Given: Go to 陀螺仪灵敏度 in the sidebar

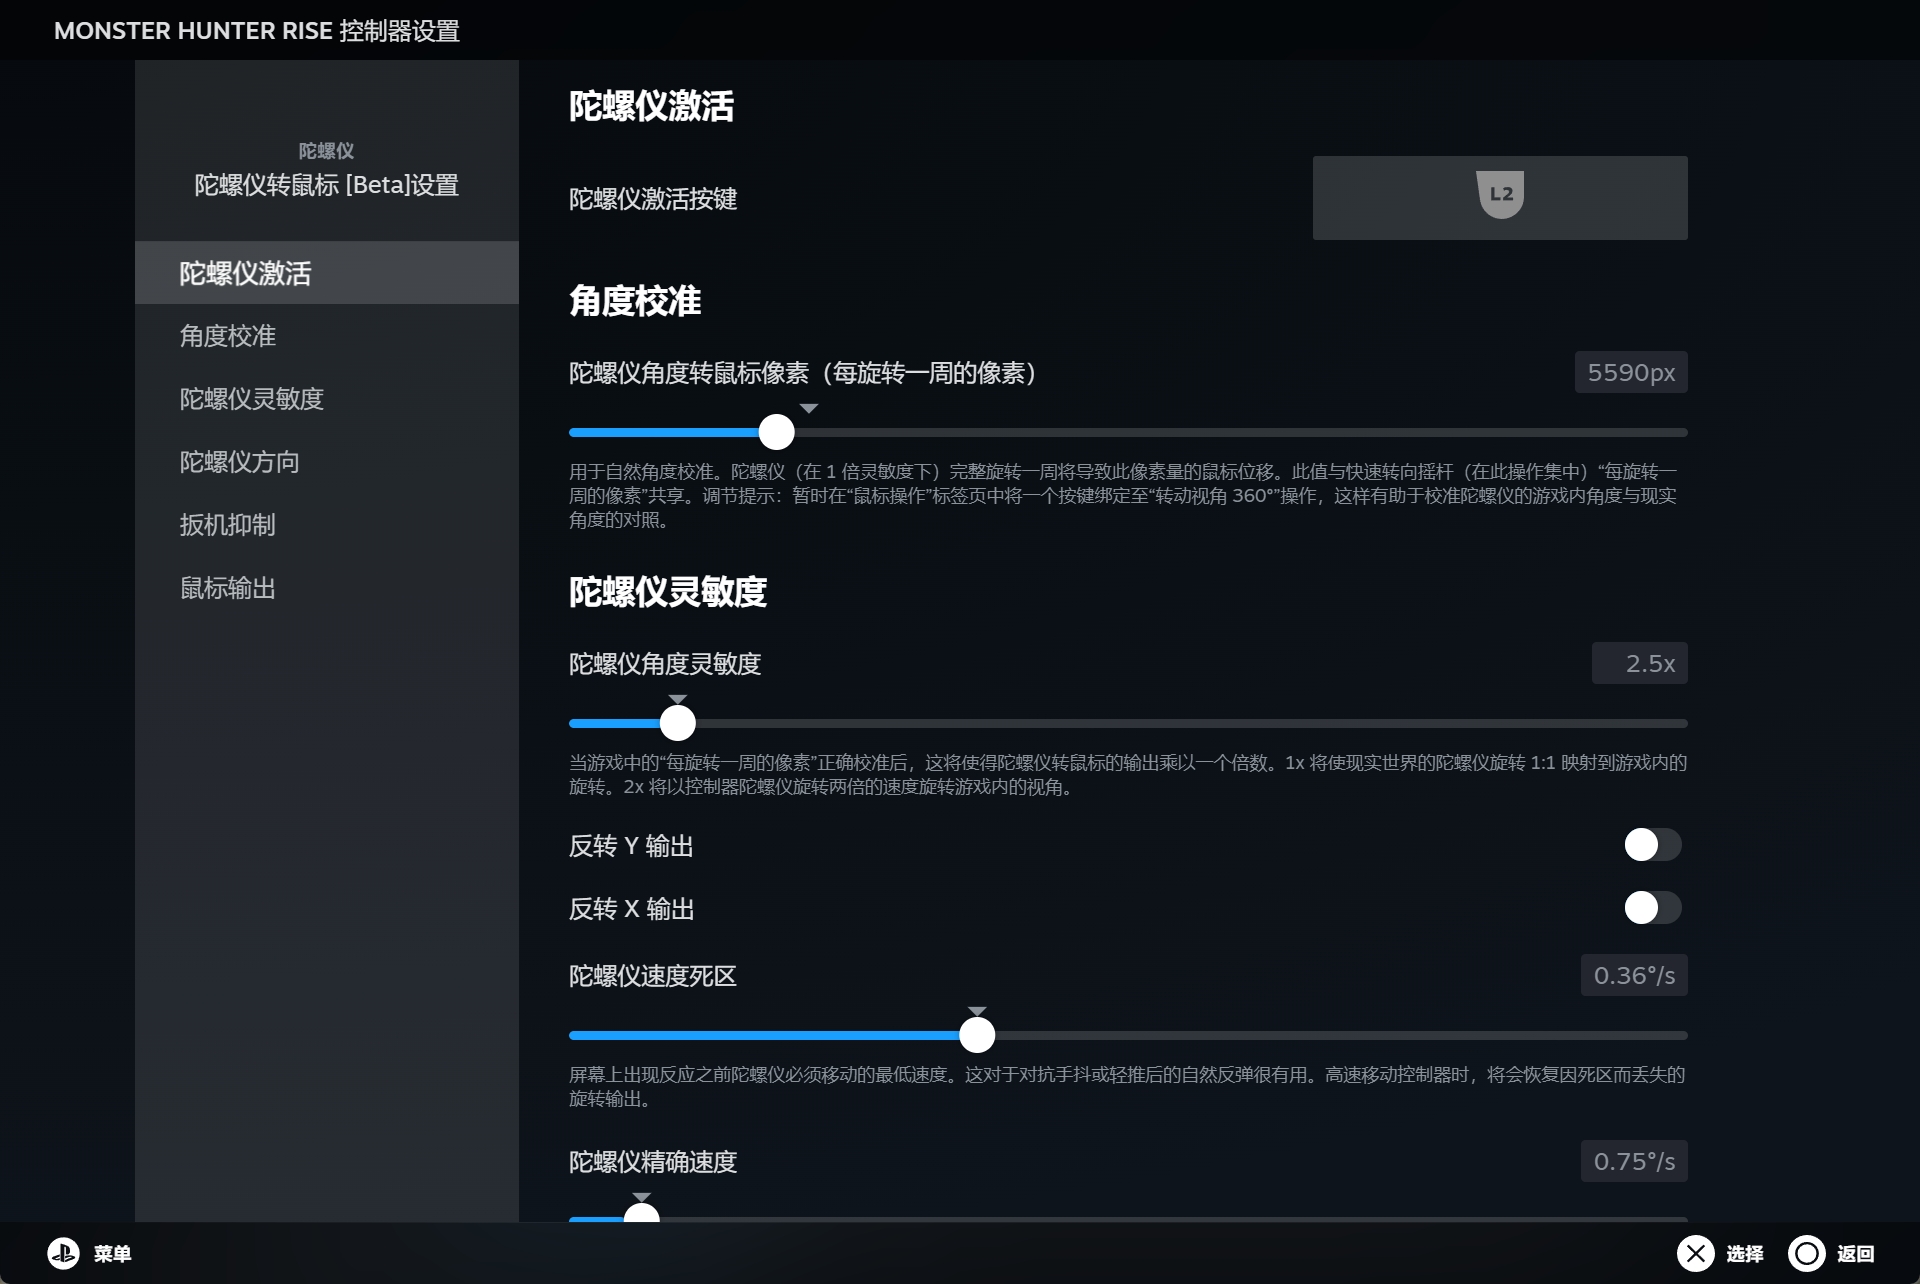Looking at the screenshot, I should tap(327, 399).
